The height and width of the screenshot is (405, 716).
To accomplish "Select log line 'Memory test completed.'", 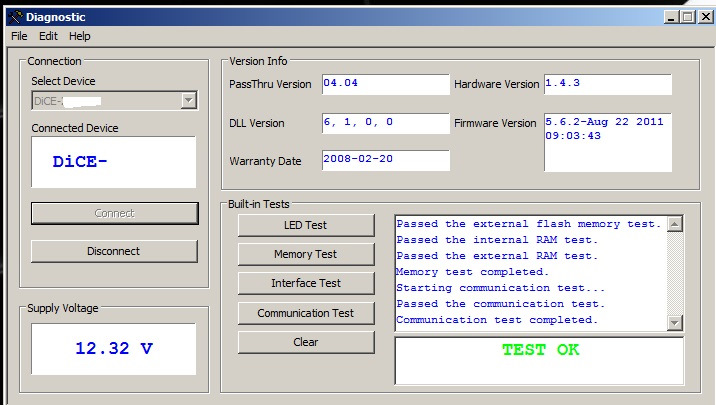I will pyautogui.click(x=472, y=272).
